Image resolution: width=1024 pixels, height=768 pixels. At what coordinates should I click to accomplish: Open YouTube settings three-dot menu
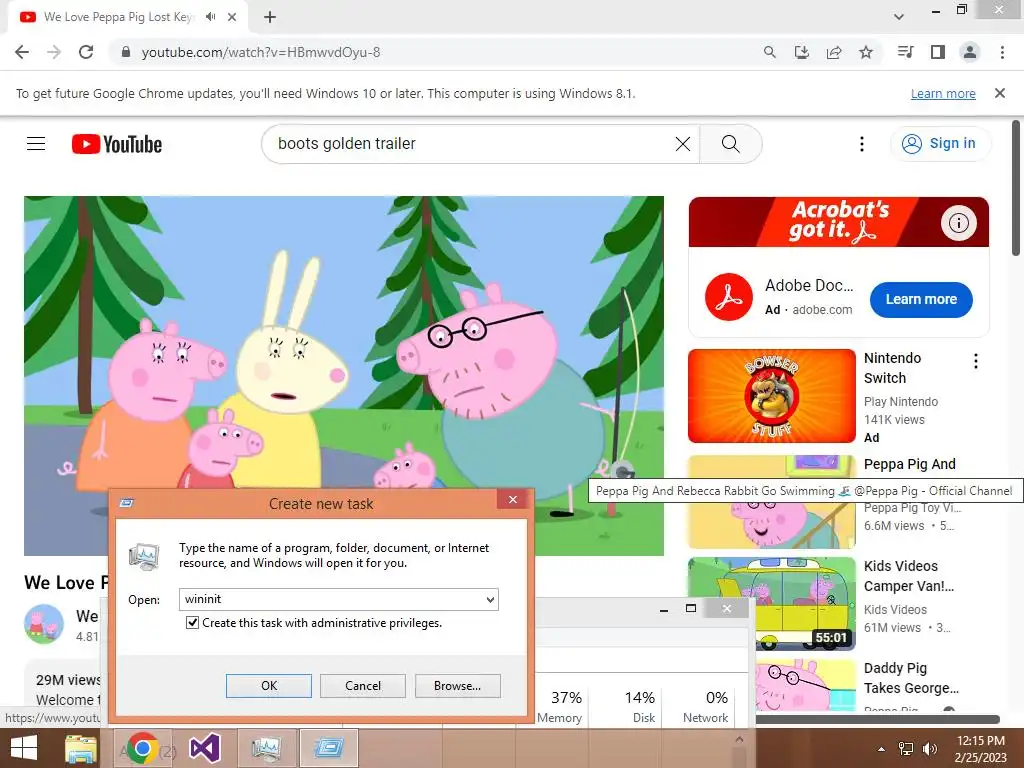click(862, 144)
